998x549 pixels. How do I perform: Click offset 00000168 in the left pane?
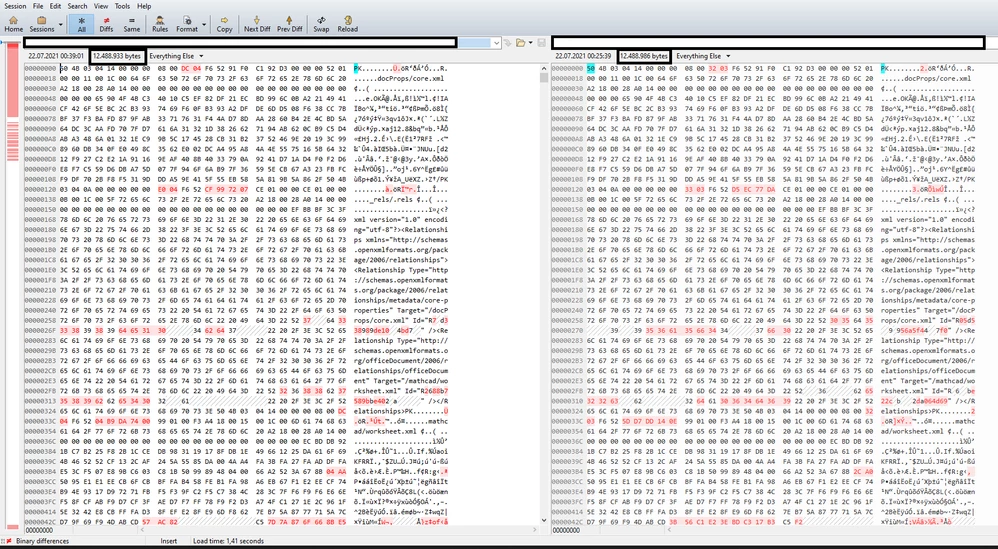pos(40,219)
